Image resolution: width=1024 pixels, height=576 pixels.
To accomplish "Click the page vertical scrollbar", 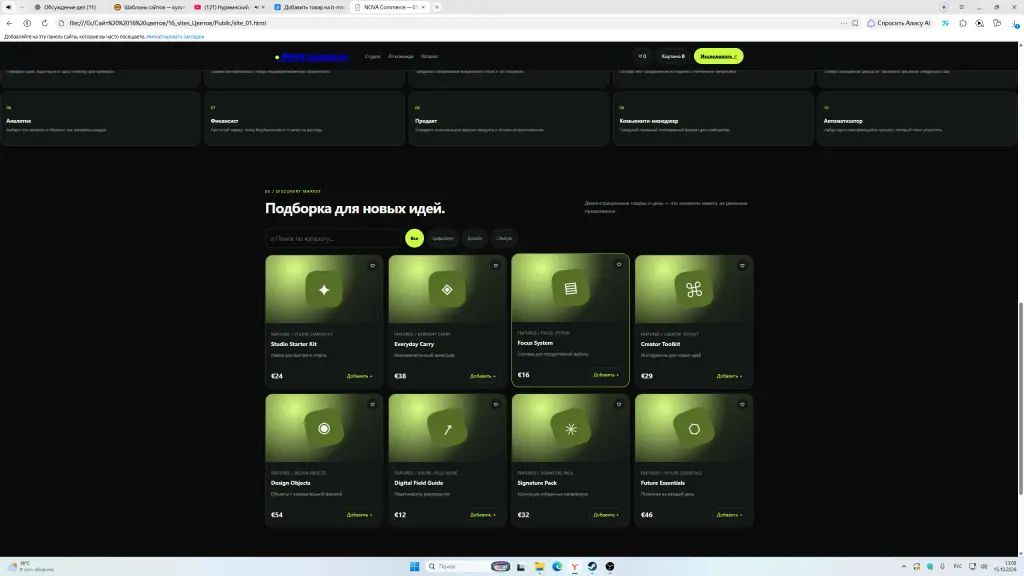I will [x=1020, y=398].
